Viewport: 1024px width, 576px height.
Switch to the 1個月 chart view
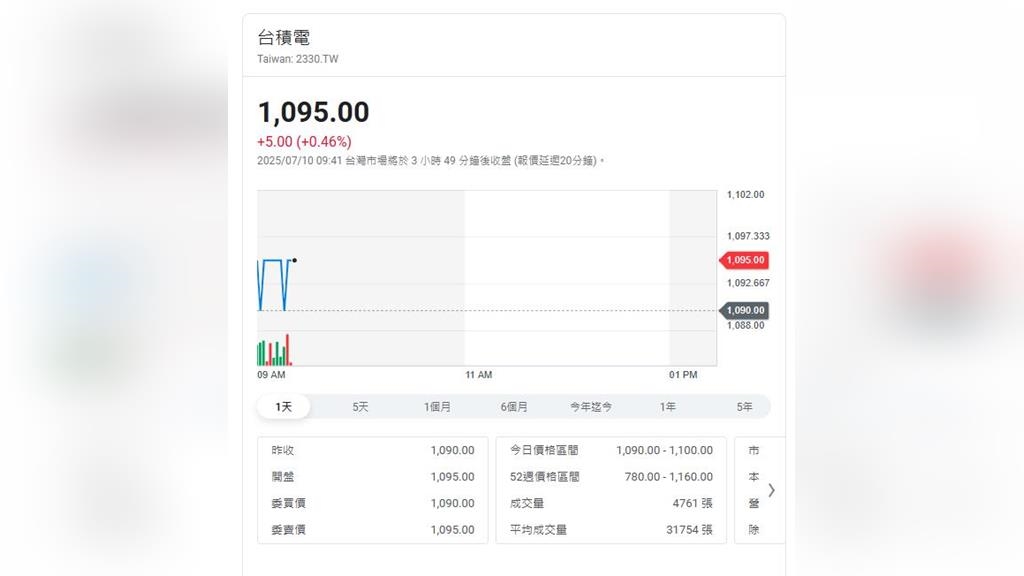pos(437,406)
